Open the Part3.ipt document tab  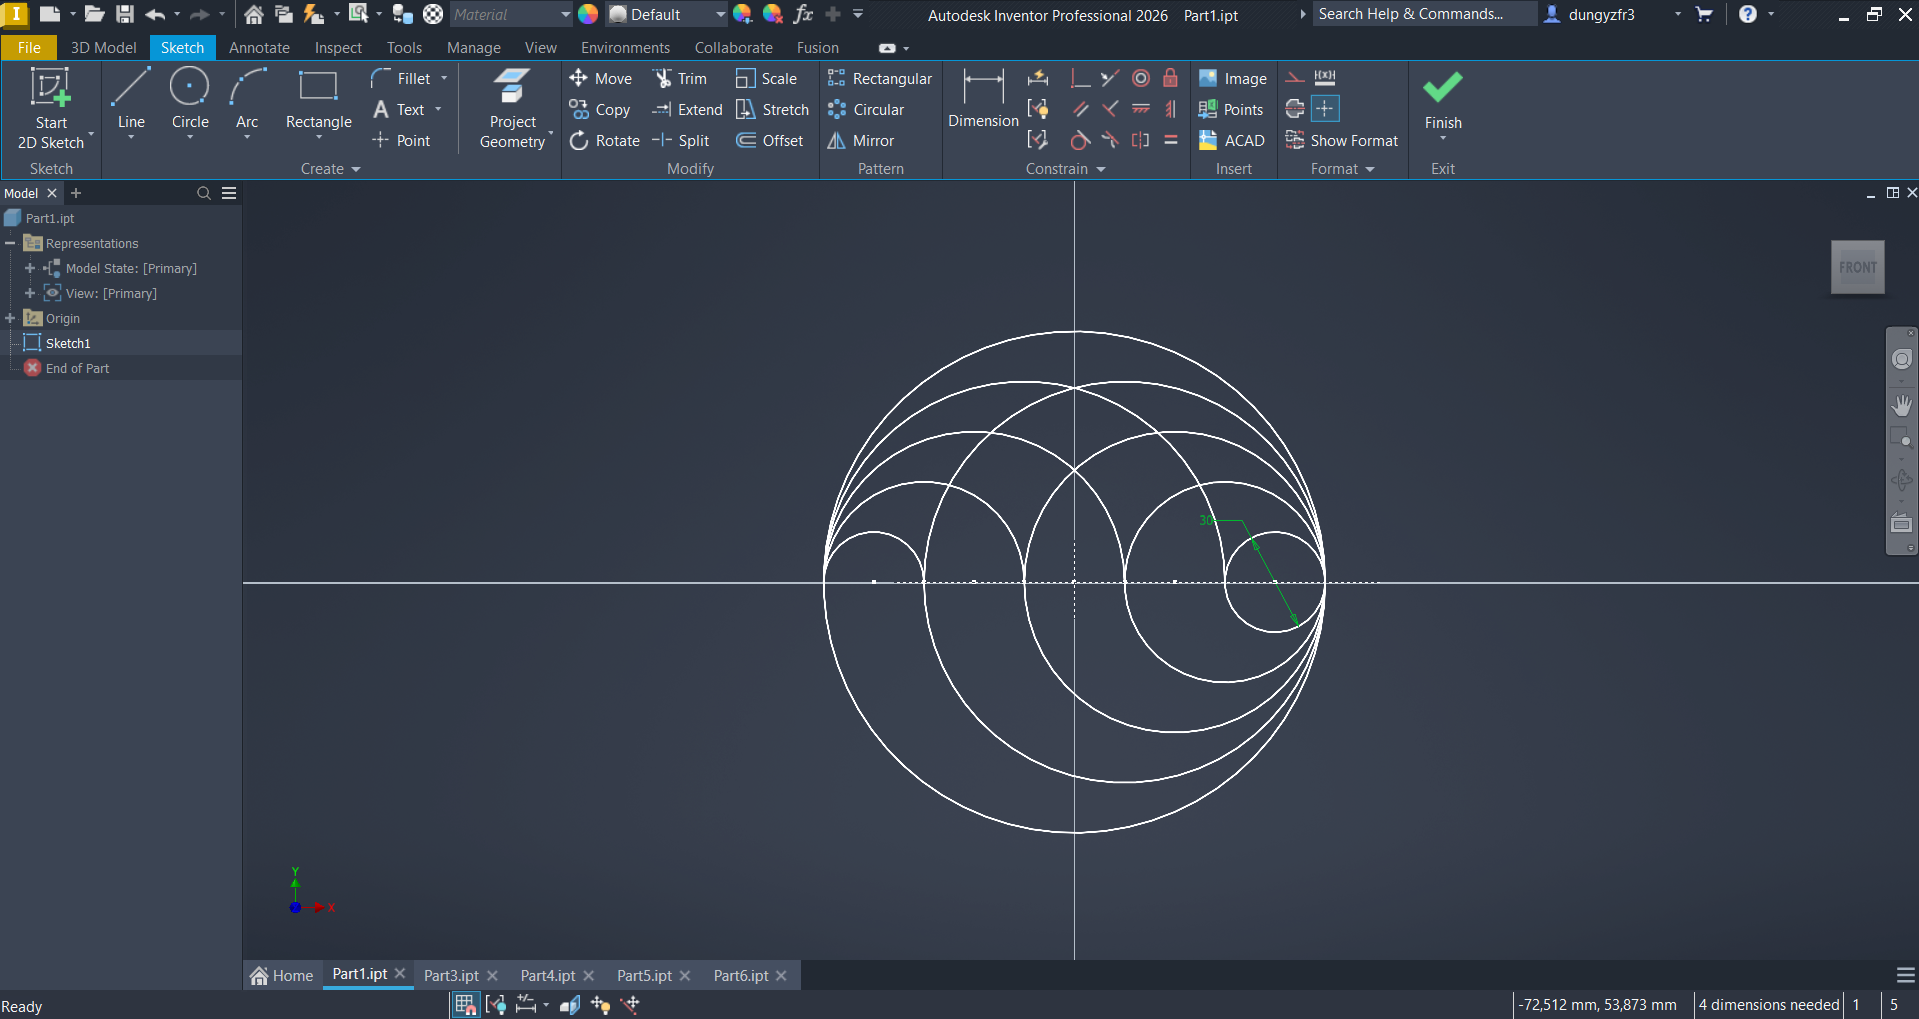coord(451,975)
